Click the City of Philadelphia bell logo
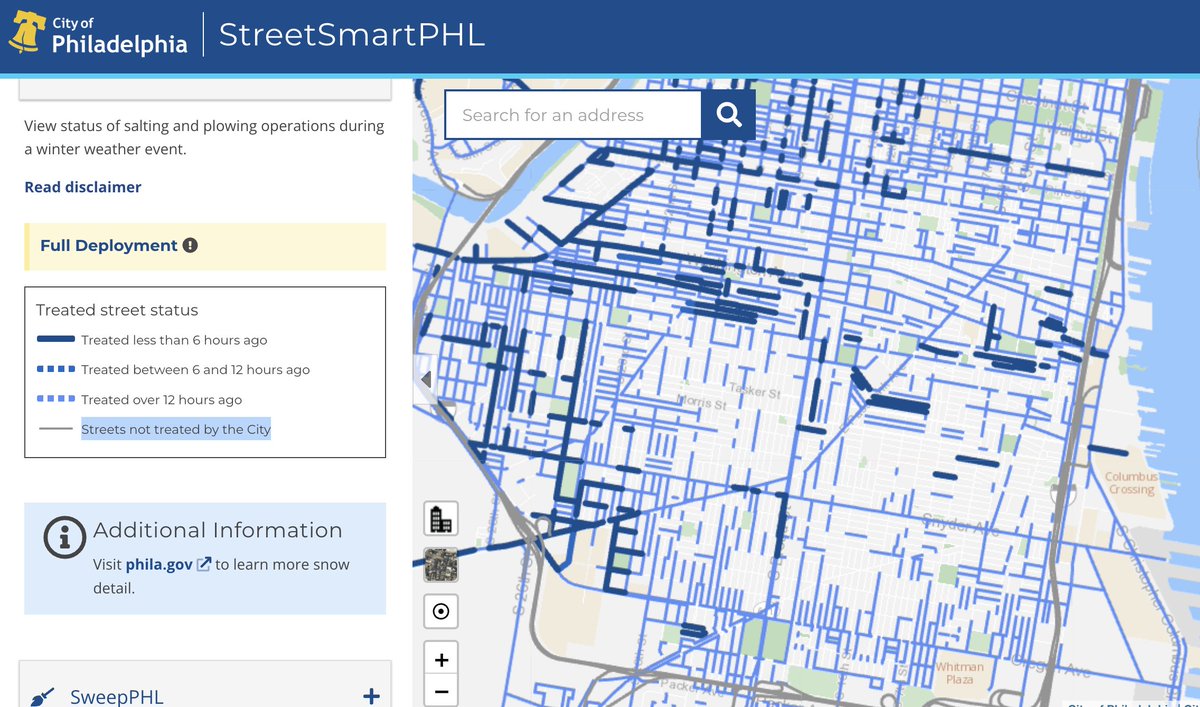The width and height of the screenshot is (1200, 707). pyautogui.click(x=26, y=31)
